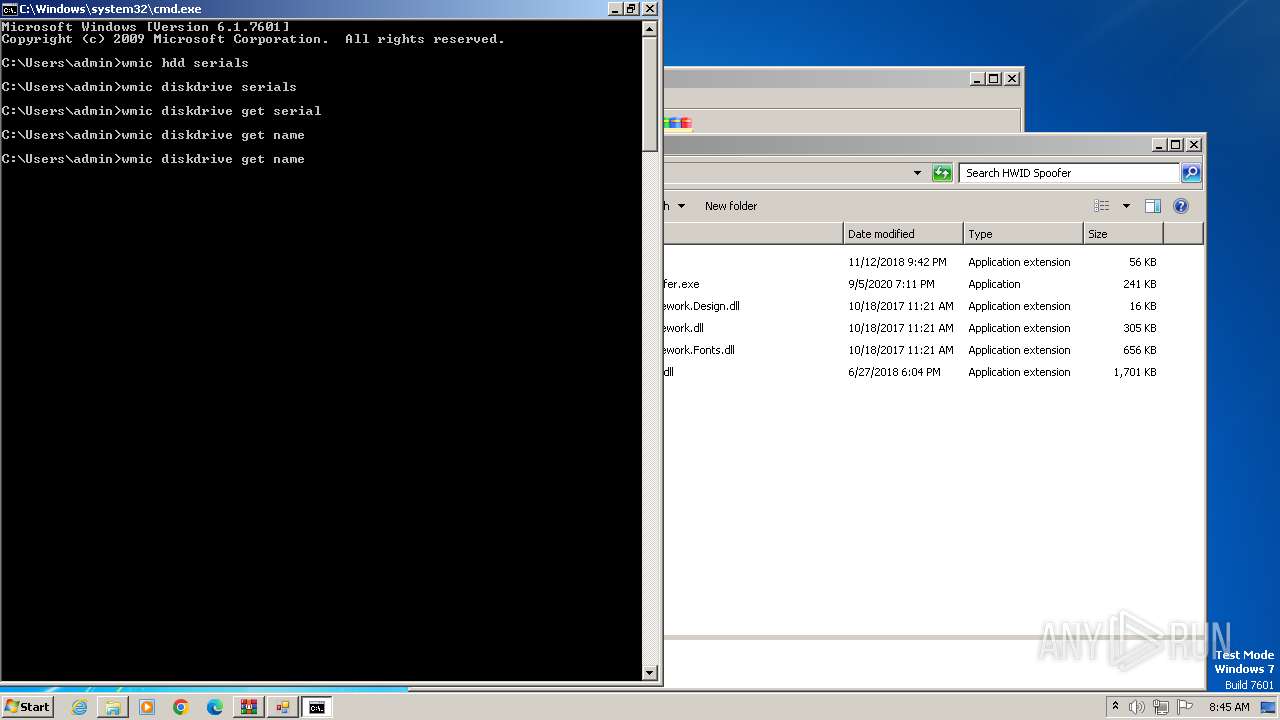Click the 'wmic diskdrive get serial' line
This screenshot has height=720, width=1280.
click(161, 111)
